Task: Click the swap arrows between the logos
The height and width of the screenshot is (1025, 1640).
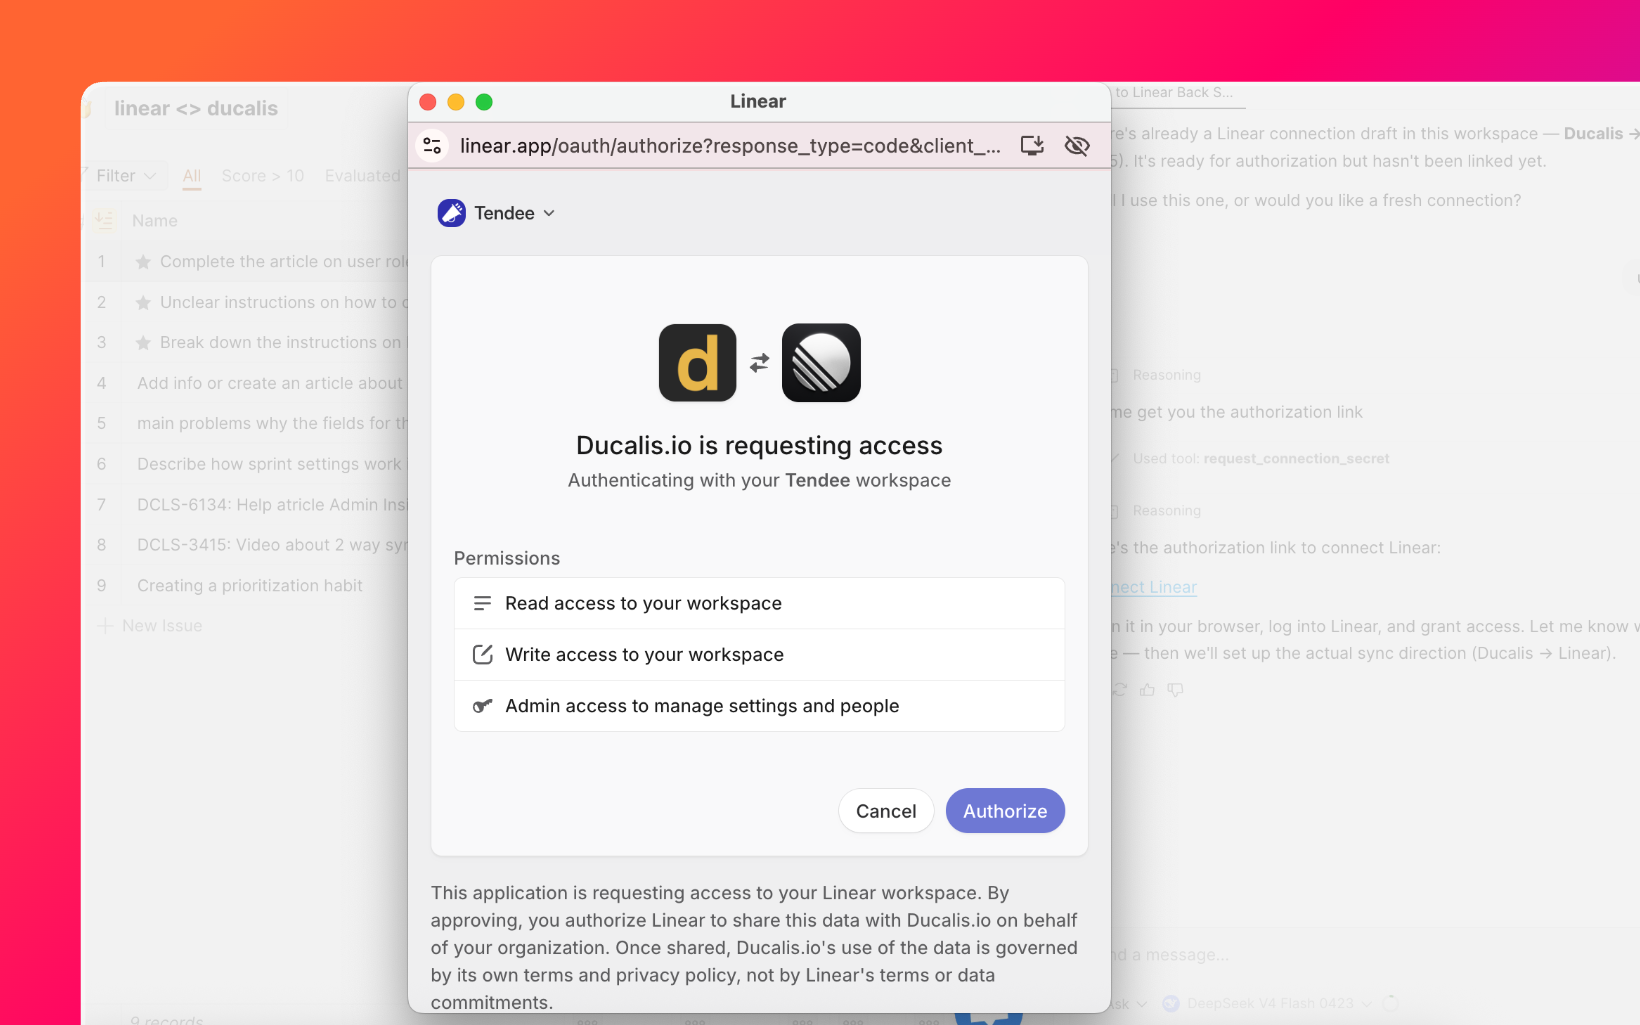Action: [x=760, y=363]
